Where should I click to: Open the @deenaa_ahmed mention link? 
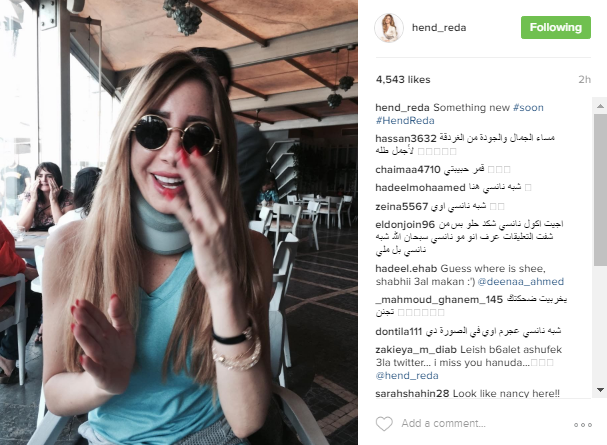521,282
